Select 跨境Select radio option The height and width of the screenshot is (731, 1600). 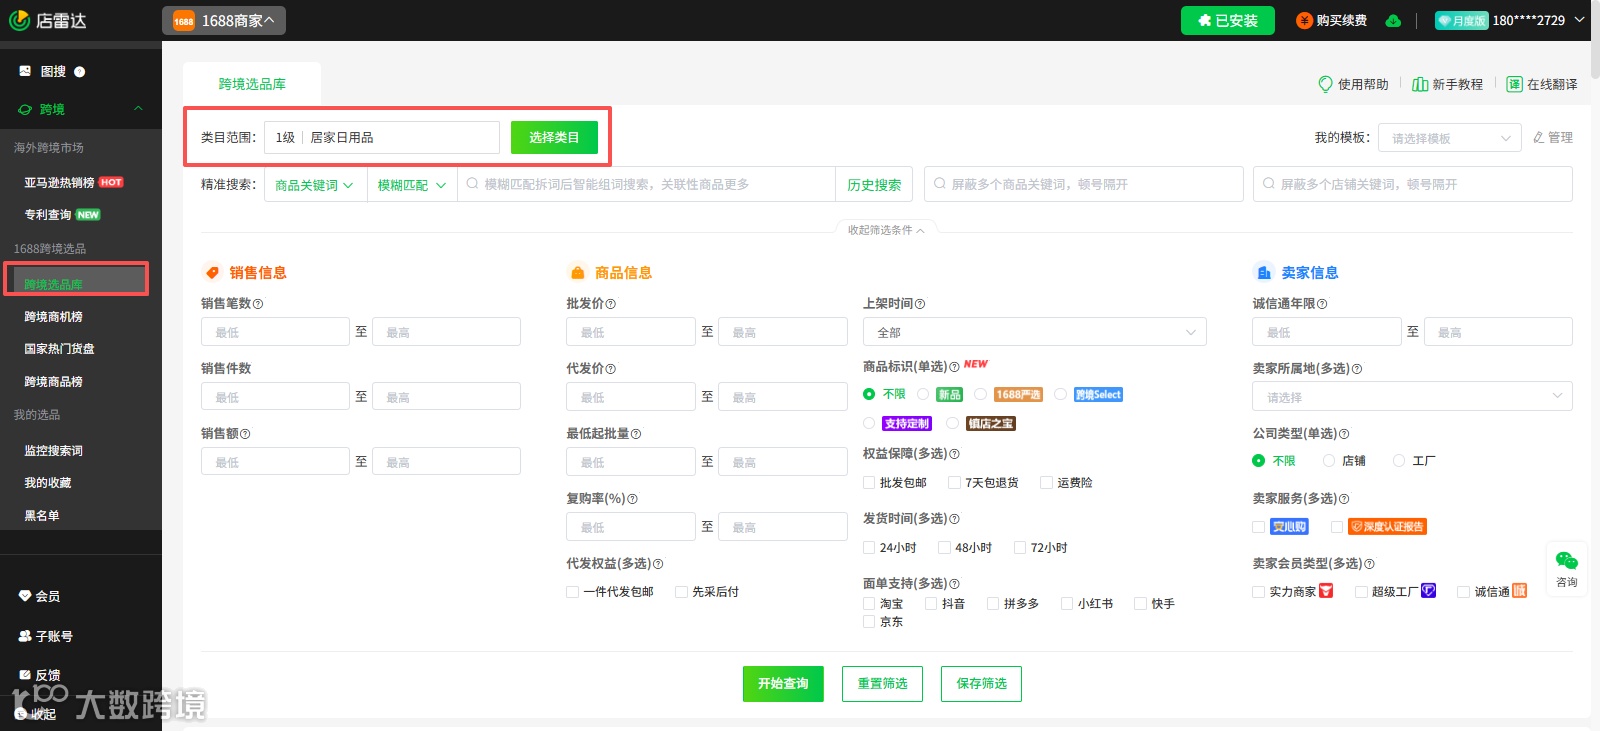tap(1060, 394)
